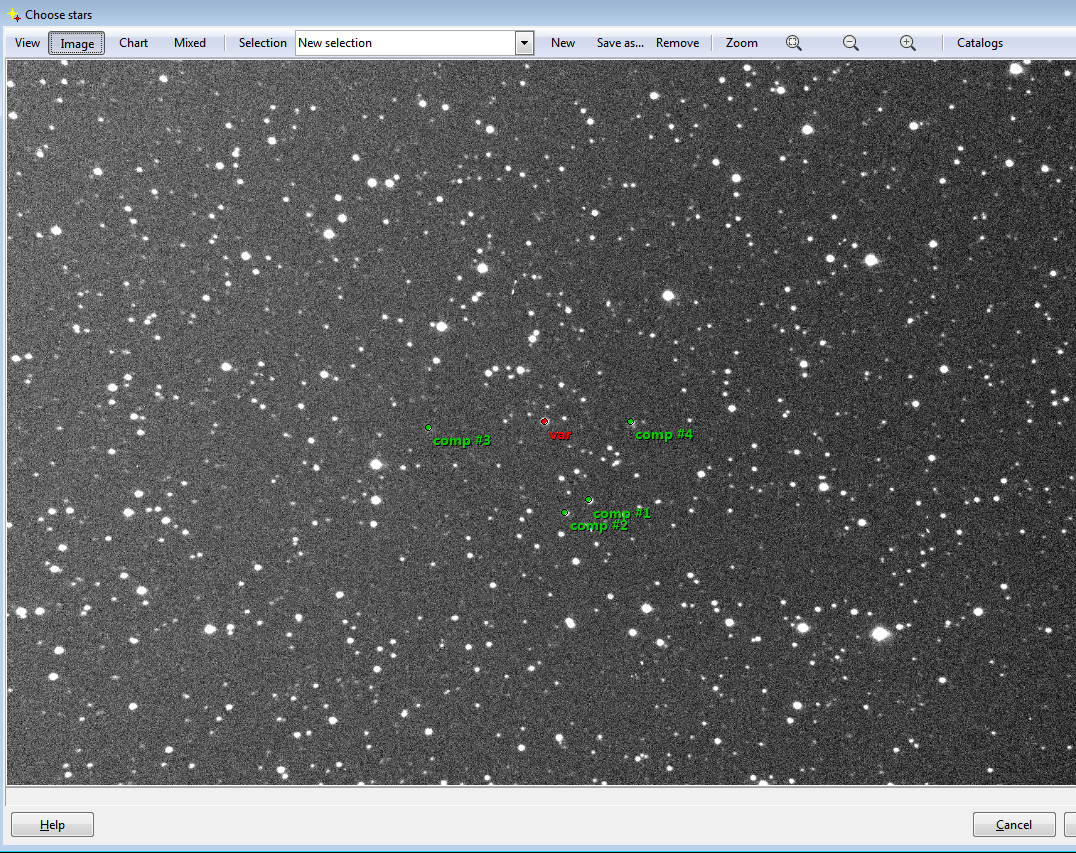Open the Catalogs menu
Image resolution: width=1076 pixels, height=853 pixels.
[979, 43]
